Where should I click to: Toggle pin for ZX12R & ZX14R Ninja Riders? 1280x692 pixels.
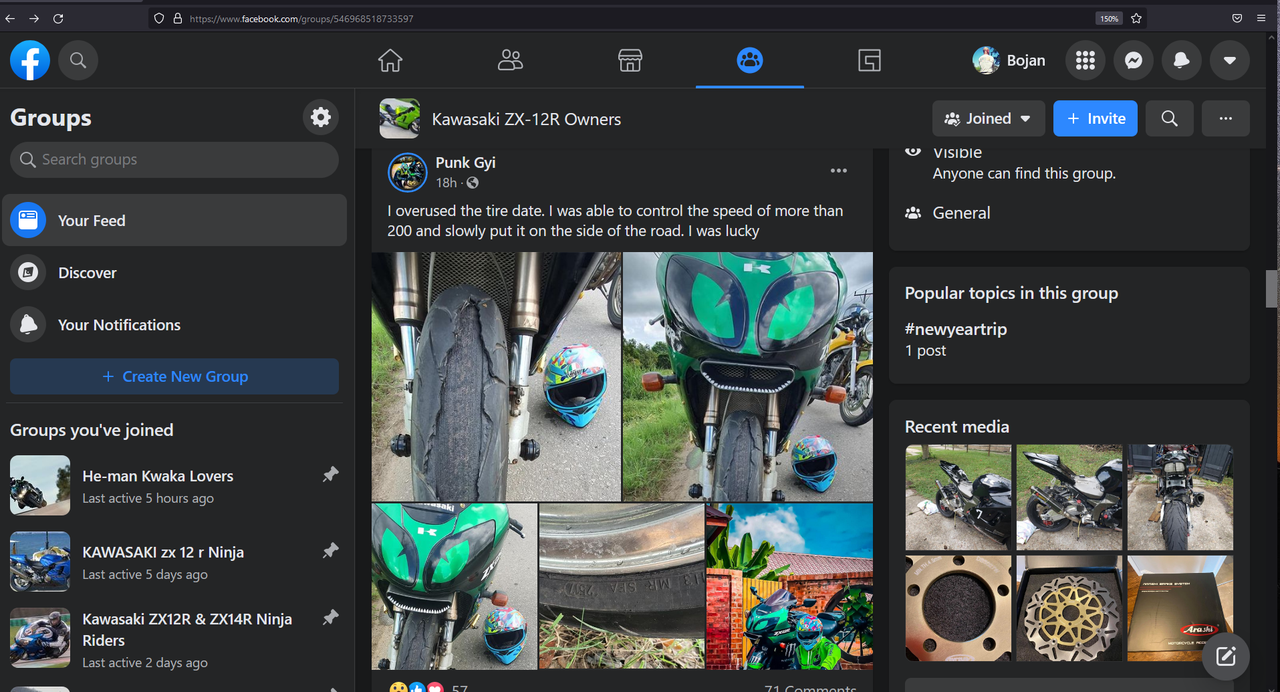pos(330,619)
